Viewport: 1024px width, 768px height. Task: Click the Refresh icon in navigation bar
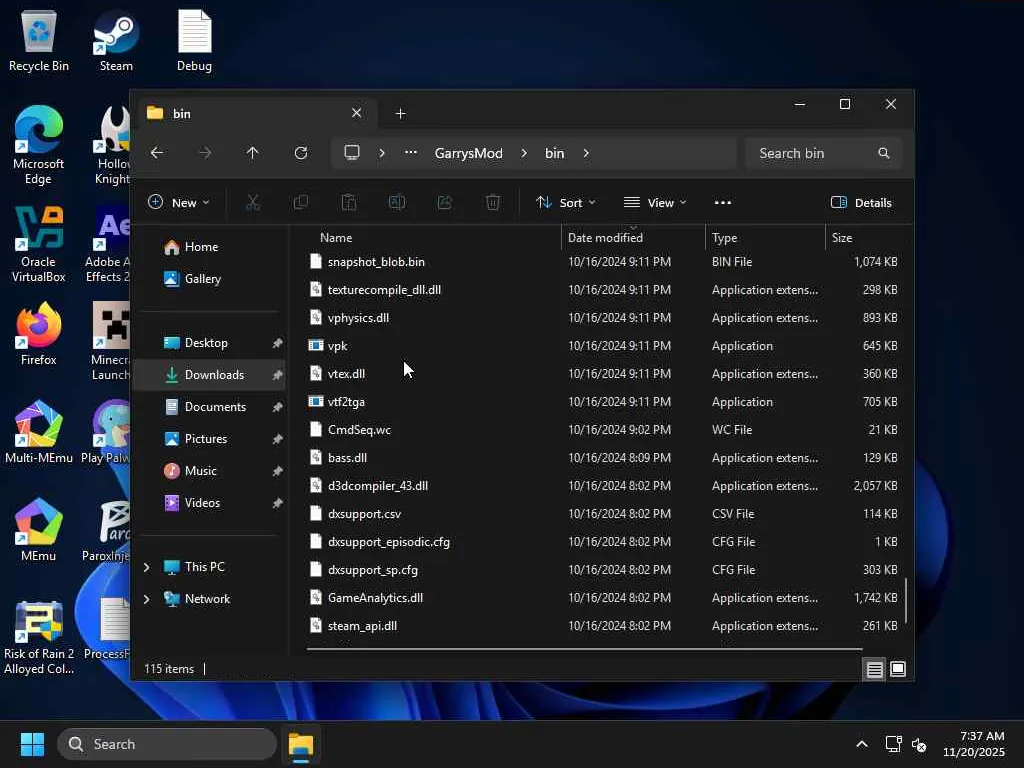300,153
